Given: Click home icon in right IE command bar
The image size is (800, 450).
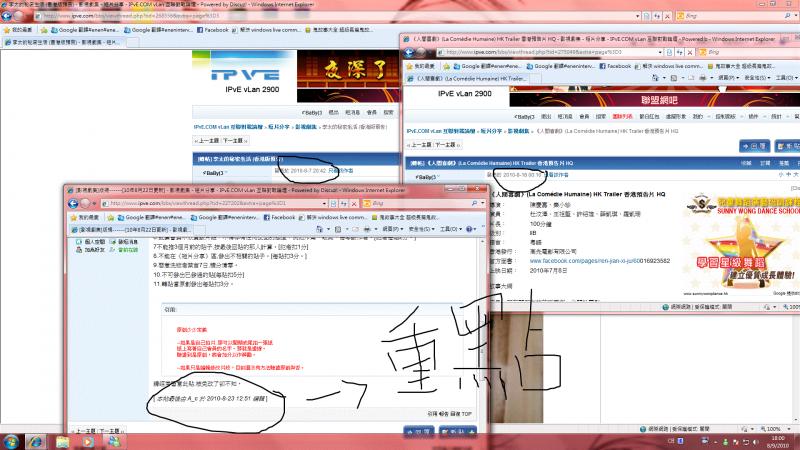Looking at the screenshot, I should (x=656, y=78).
